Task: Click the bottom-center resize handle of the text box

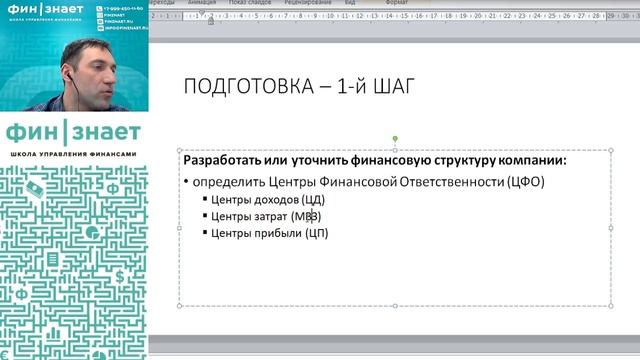Action: [395, 306]
